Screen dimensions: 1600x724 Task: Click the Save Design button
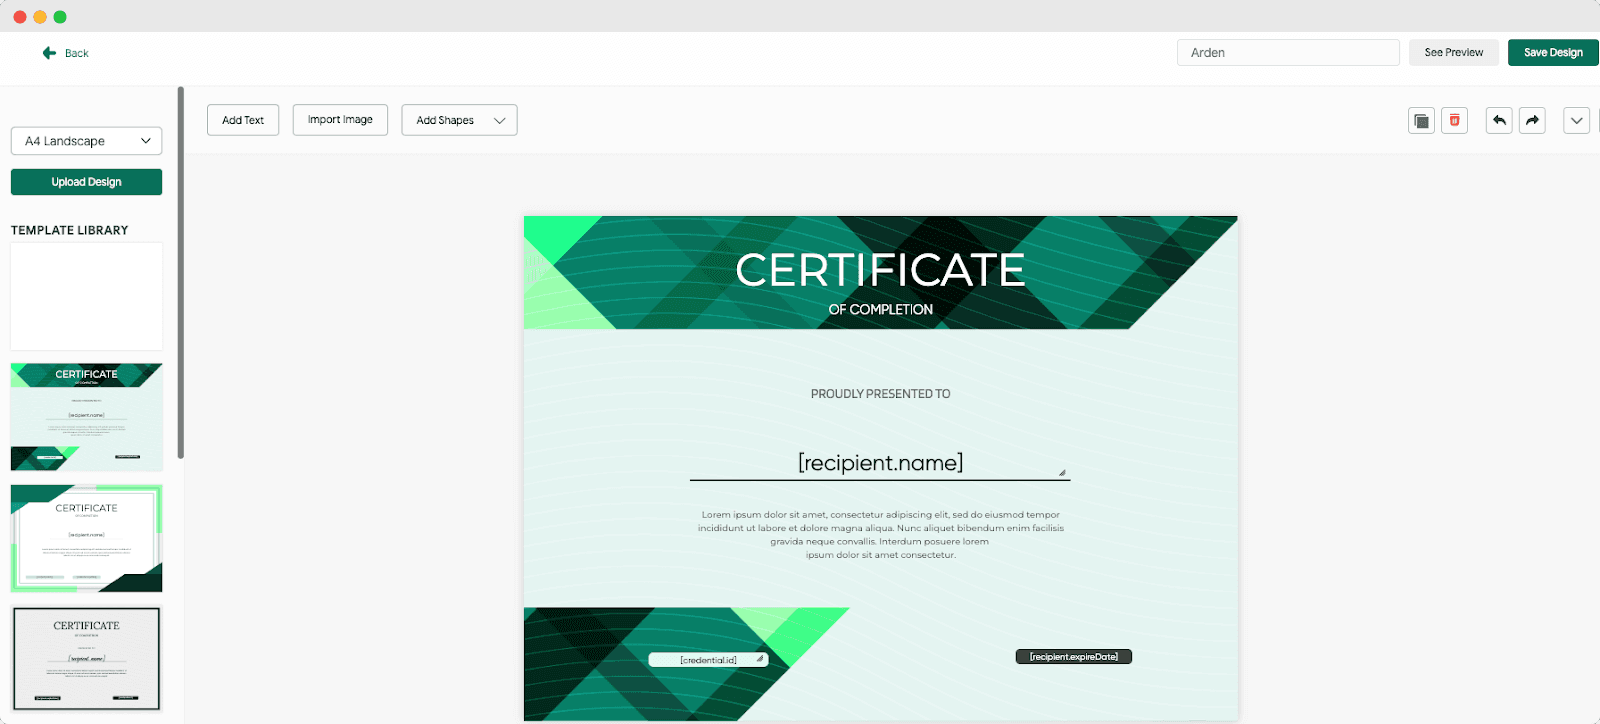tap(1553, 53)
